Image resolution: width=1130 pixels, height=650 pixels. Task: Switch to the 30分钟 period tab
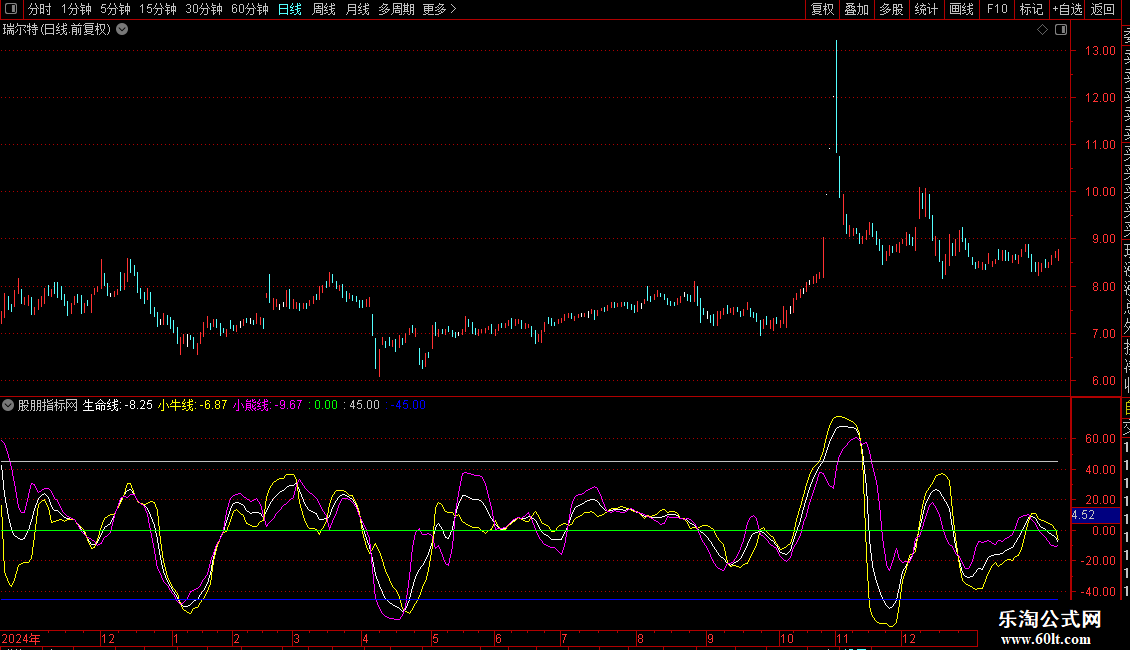point(204,9)
